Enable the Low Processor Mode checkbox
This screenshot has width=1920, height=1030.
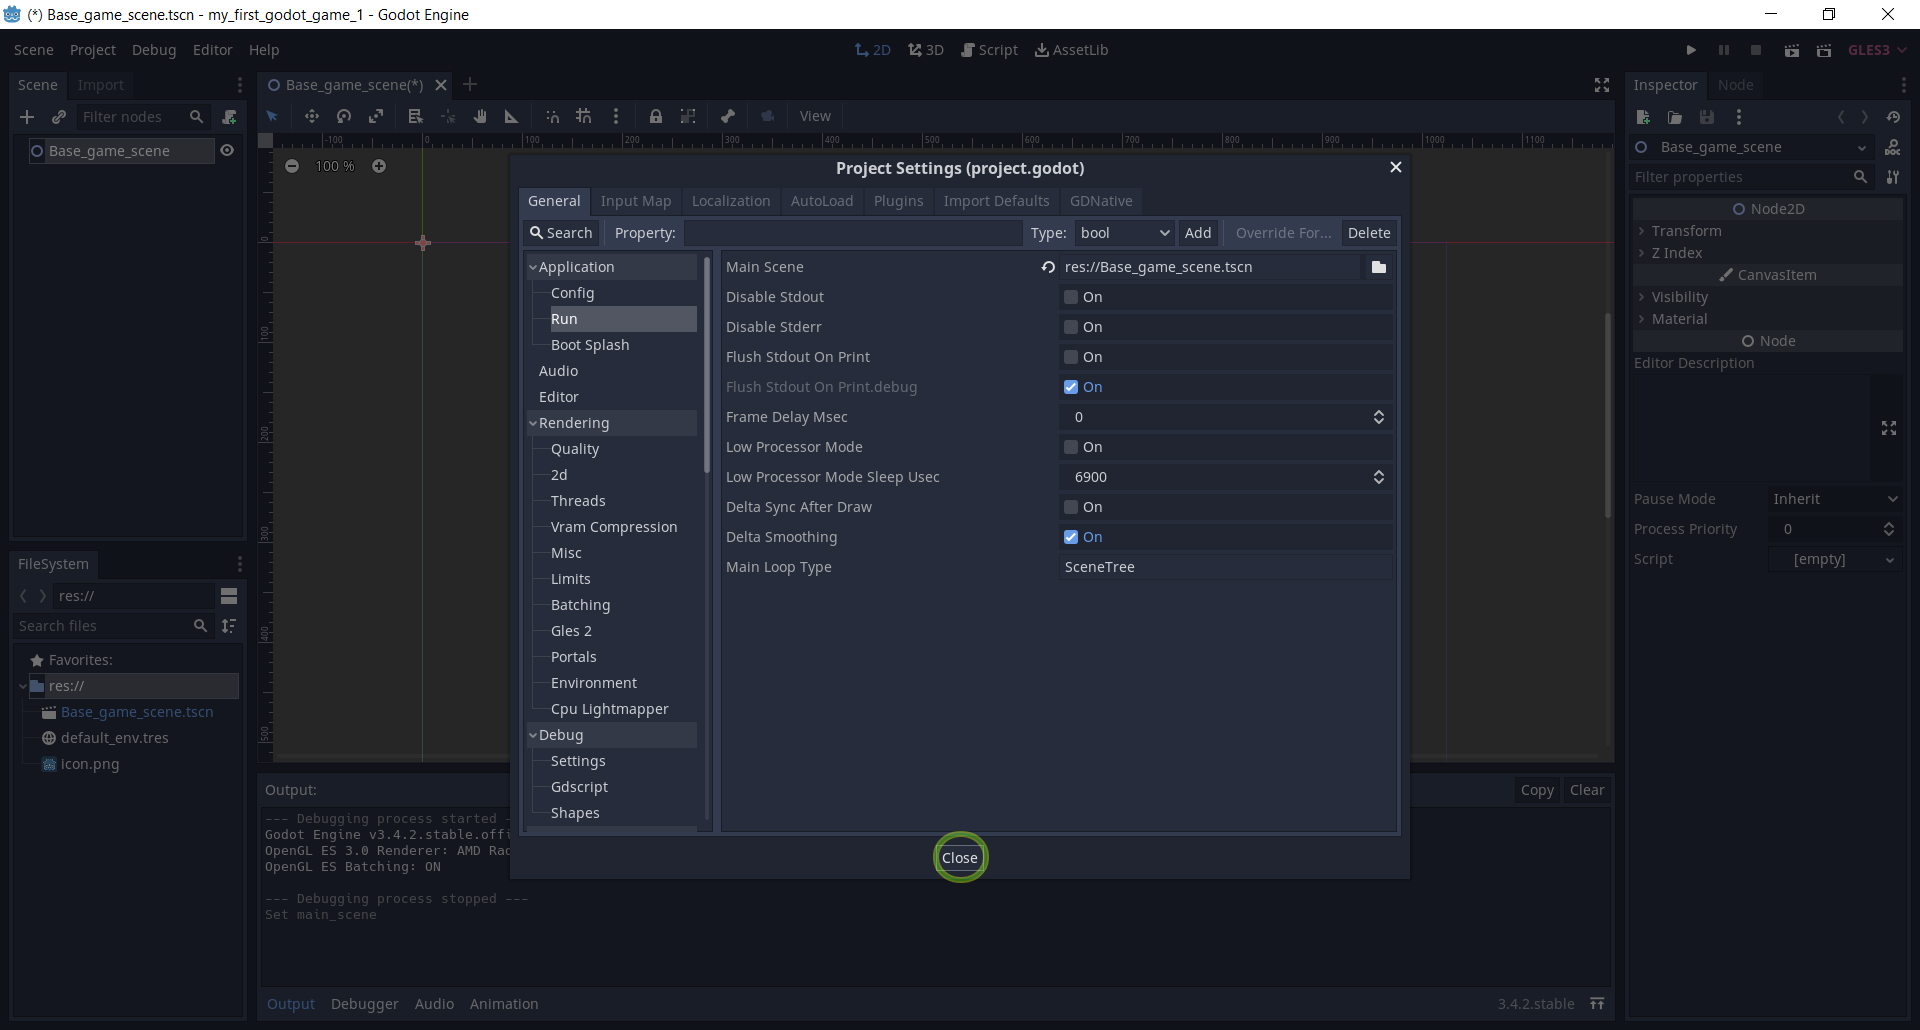[x=1071, y=447]
